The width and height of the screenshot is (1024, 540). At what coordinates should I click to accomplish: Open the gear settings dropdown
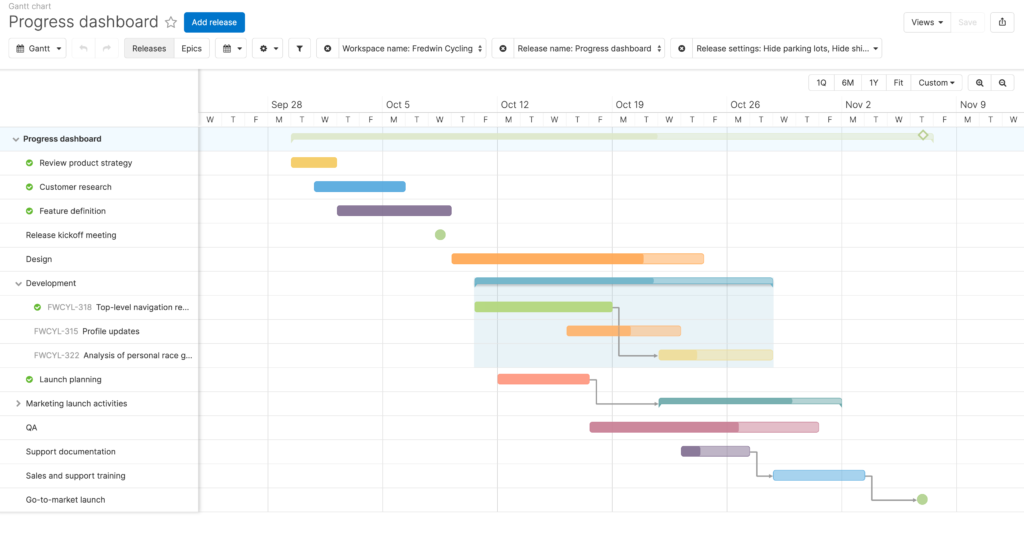click(x=268, y=48)
